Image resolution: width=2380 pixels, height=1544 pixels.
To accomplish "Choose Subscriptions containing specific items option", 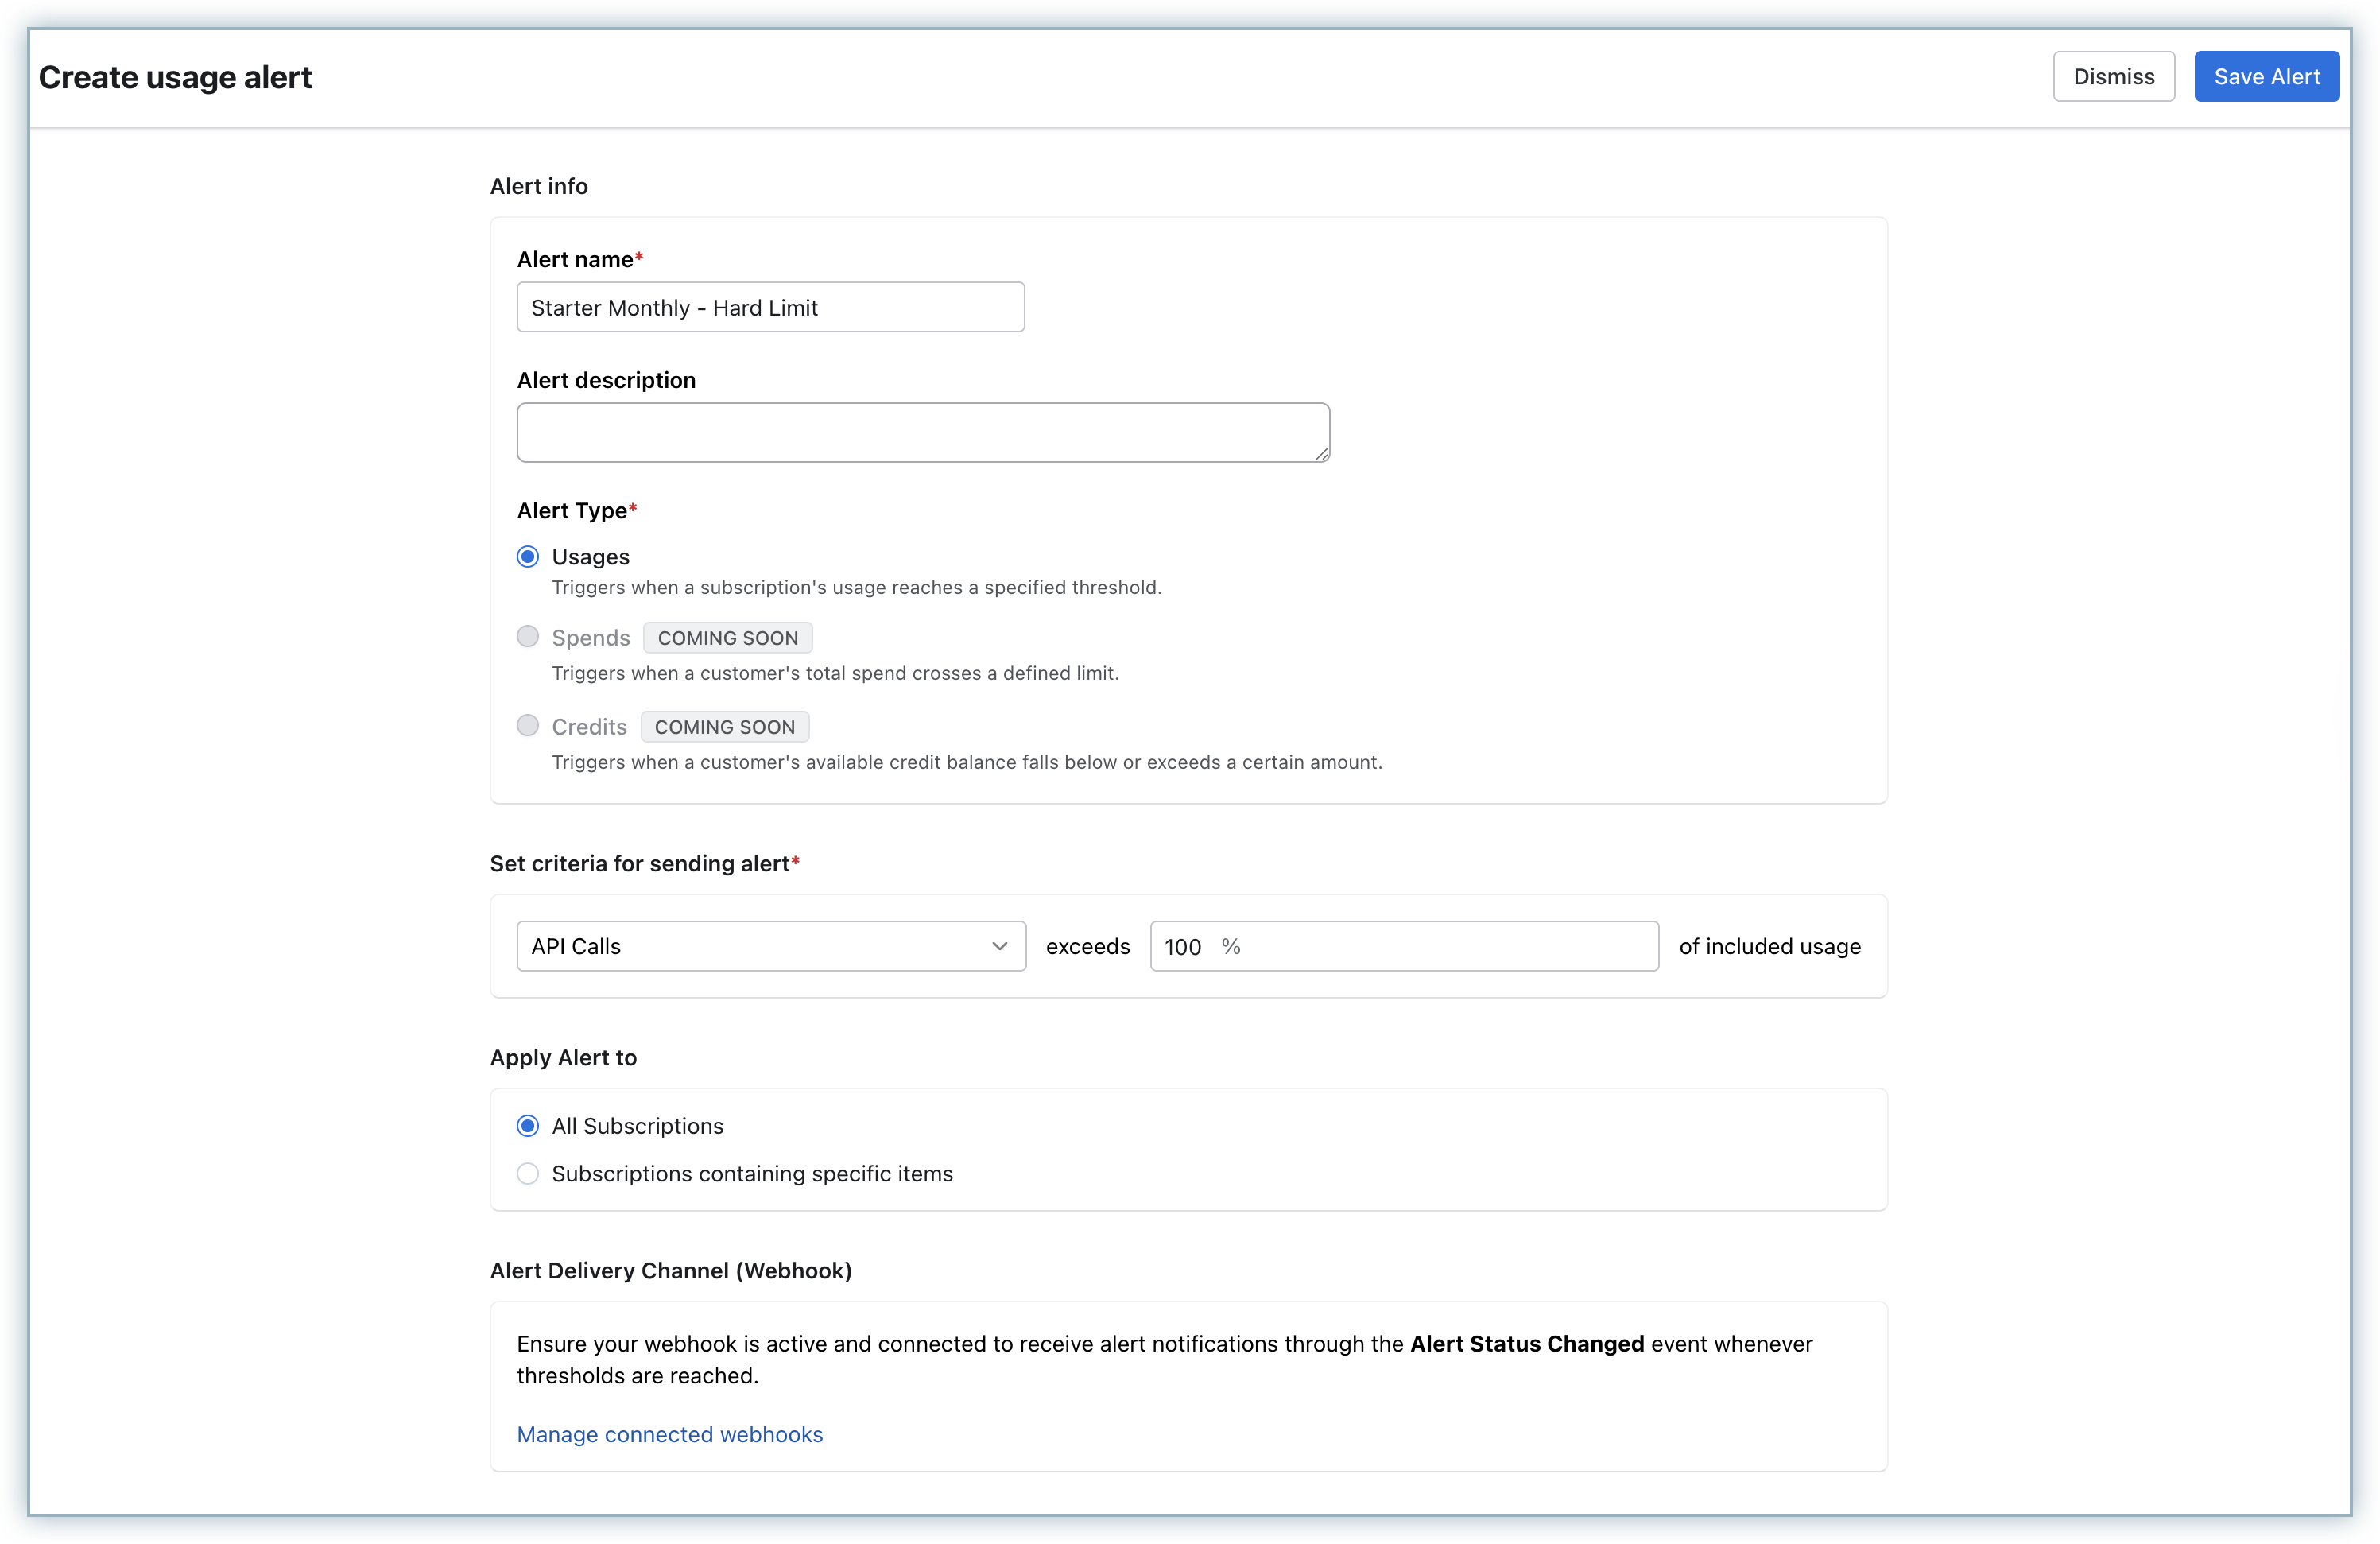I will (x=528, y=1173).
